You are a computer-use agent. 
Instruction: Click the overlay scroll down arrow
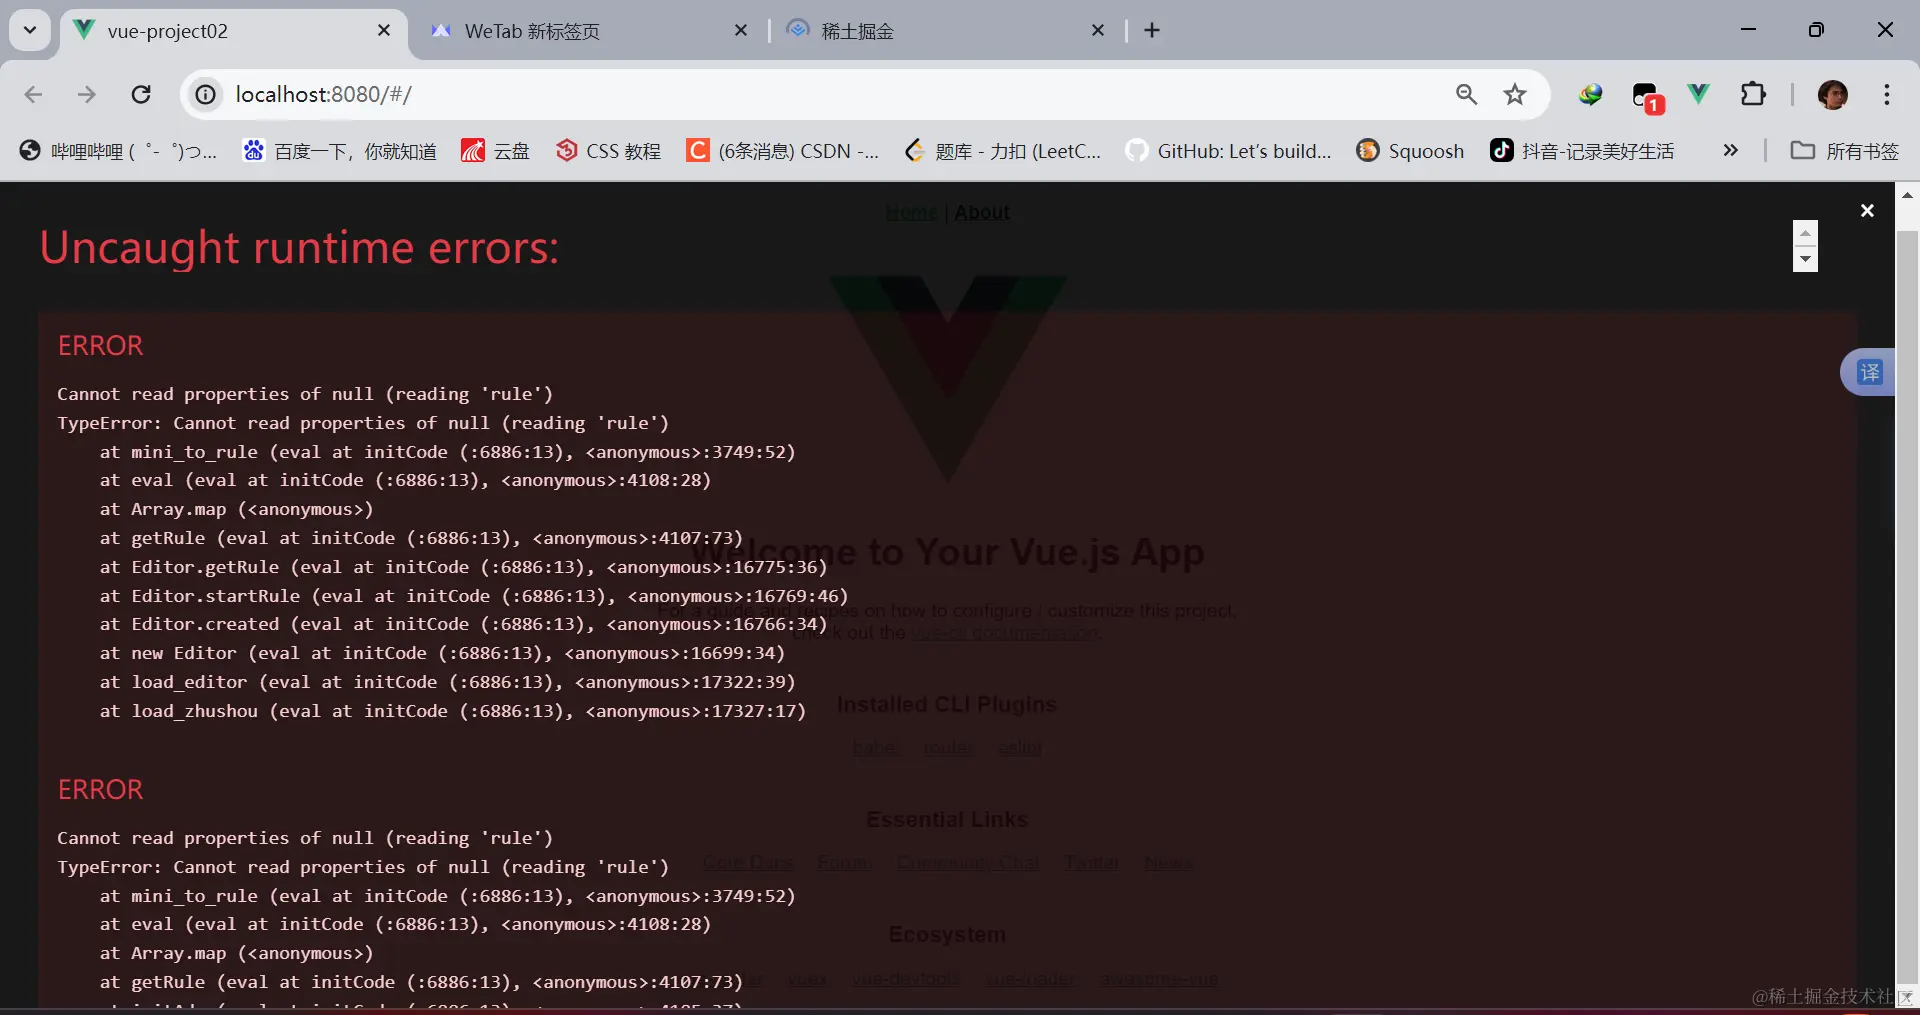click(x=1805, y=259)
